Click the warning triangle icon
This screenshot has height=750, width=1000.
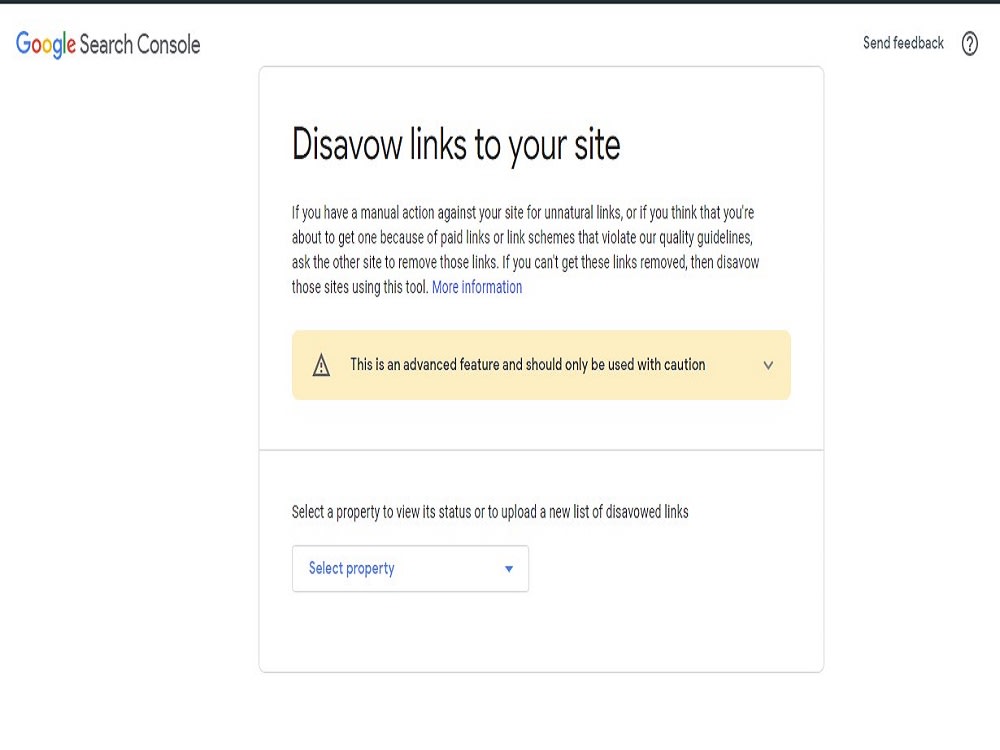[x=321, y=365]
